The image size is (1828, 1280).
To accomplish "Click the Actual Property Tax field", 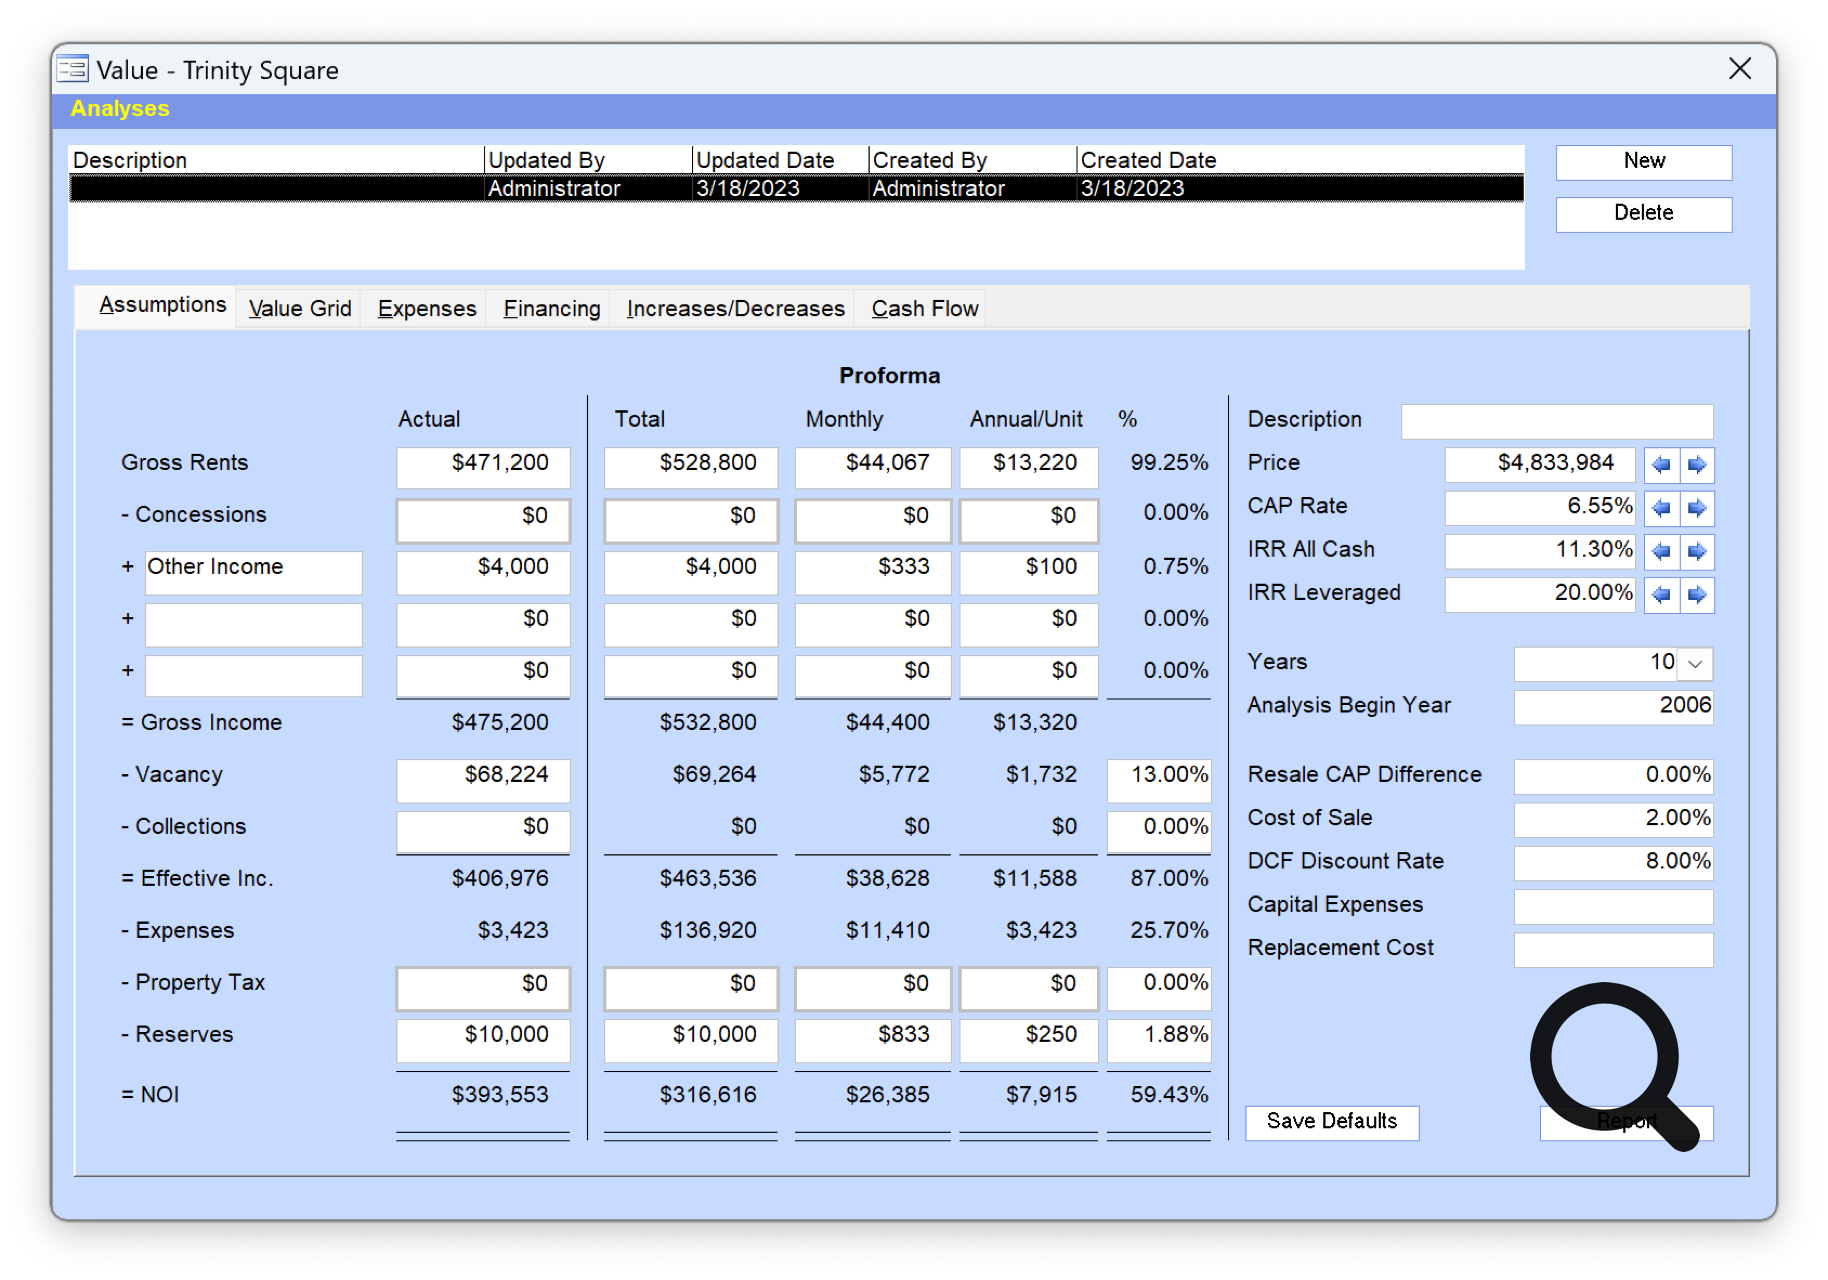I will click(x=483, y=988).
